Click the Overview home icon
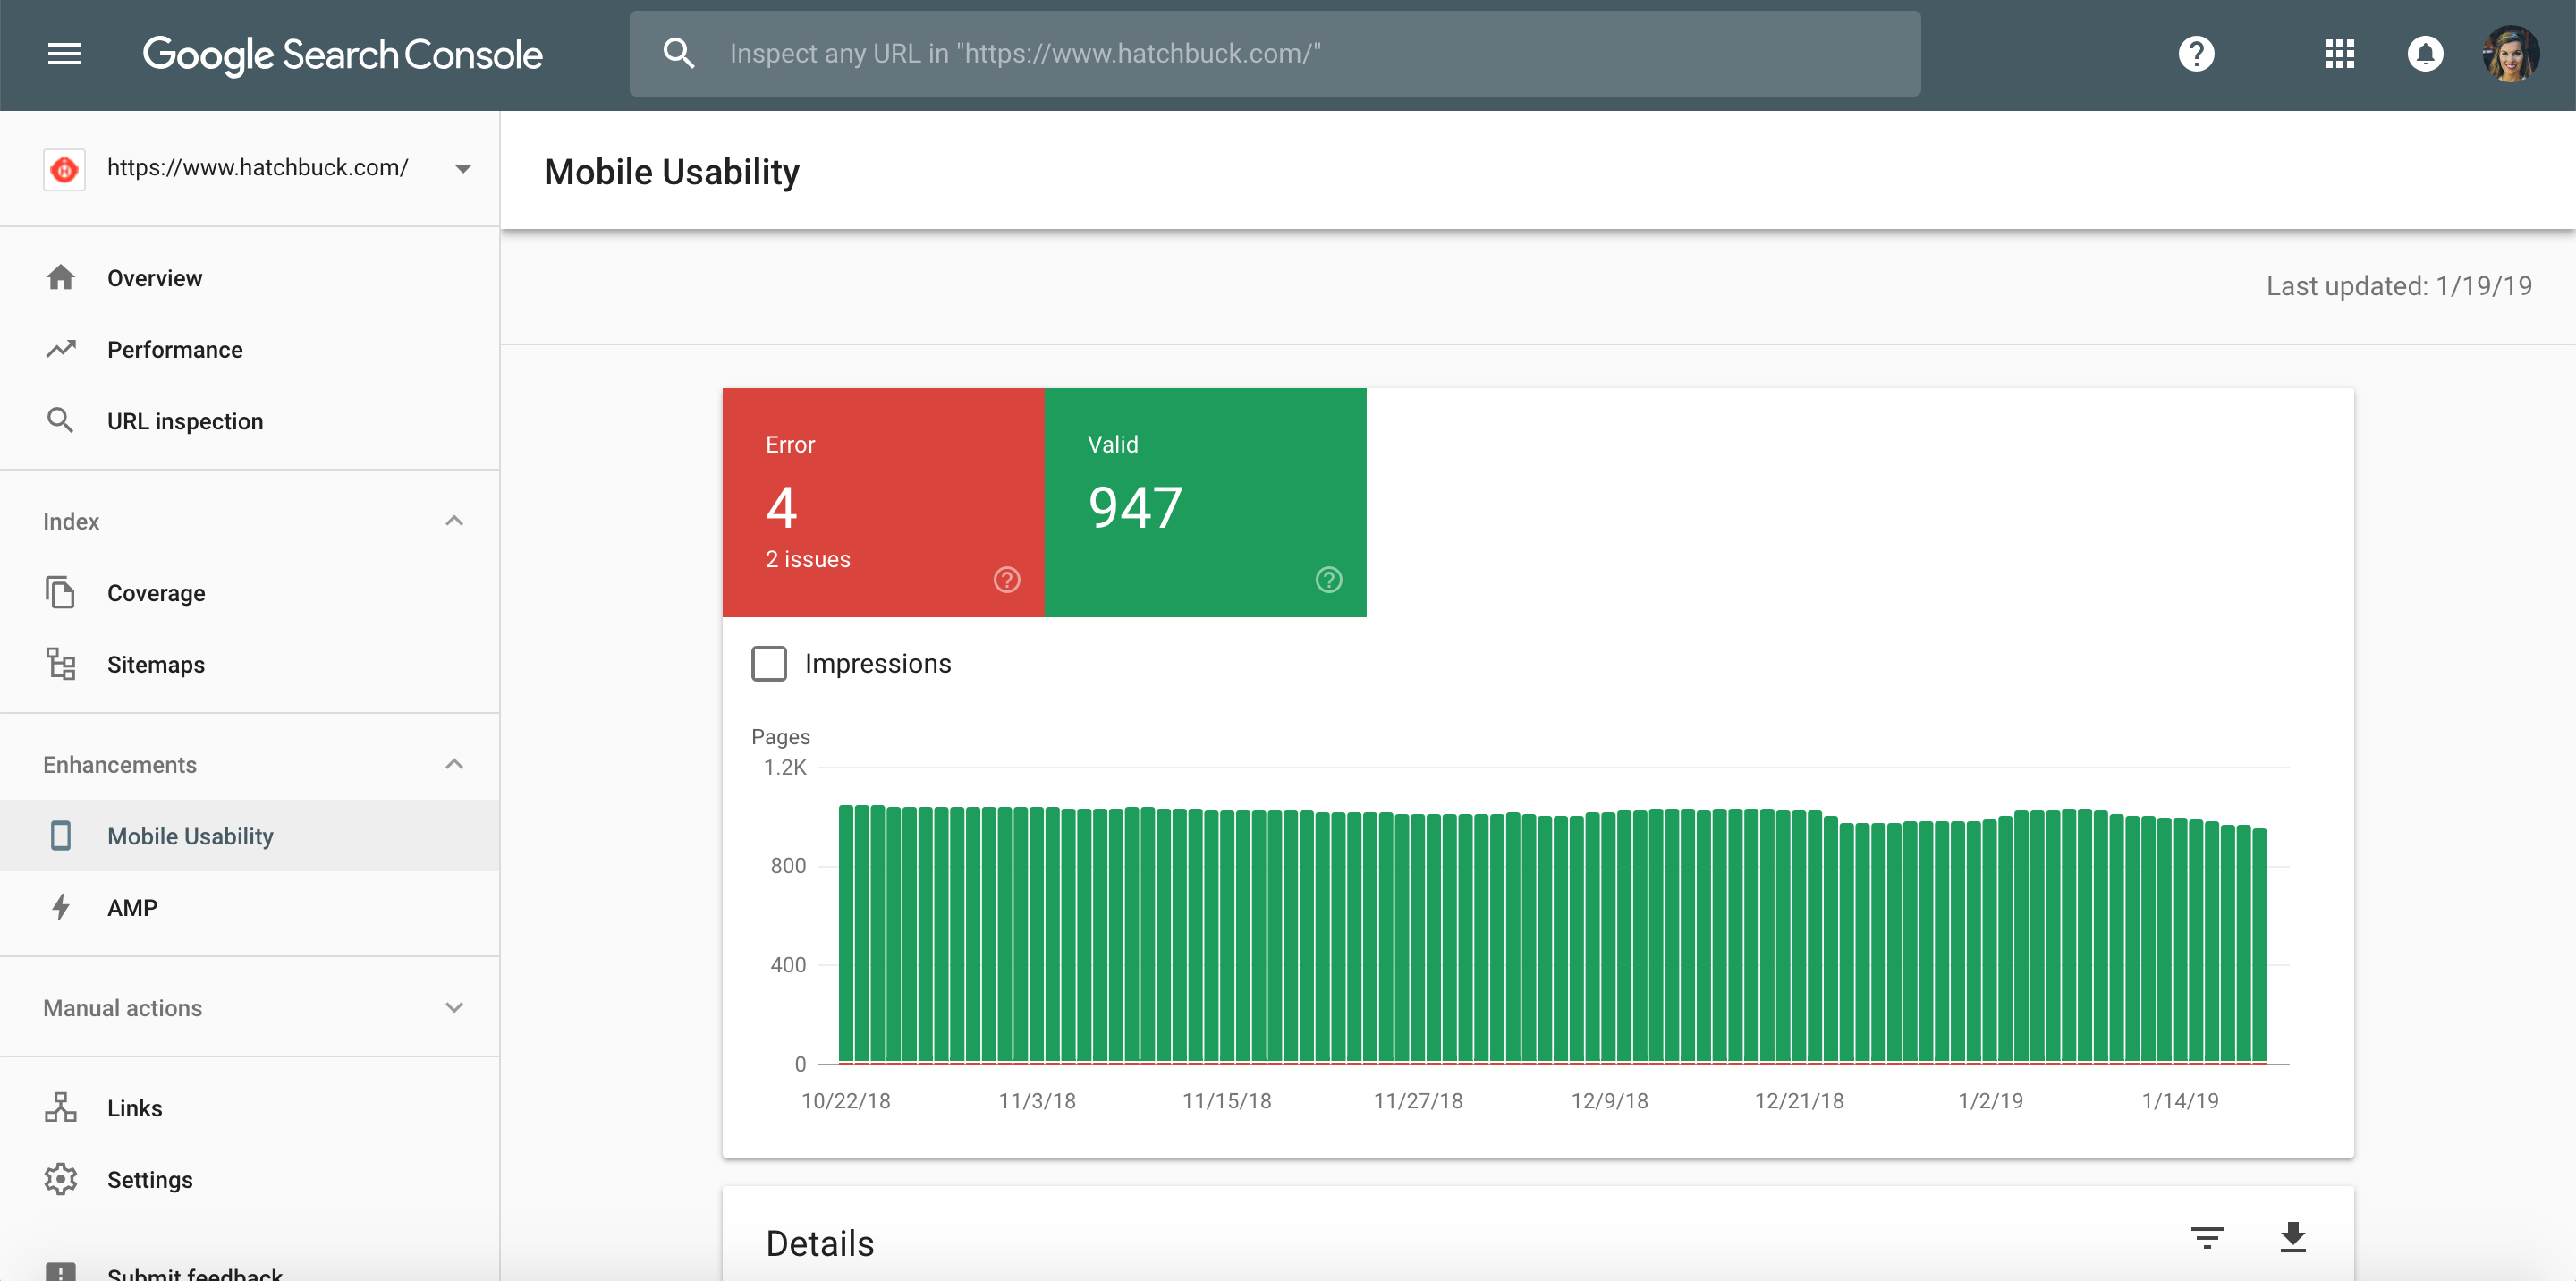Viewport: 2576px width, 1281px height. coord(61,278)
